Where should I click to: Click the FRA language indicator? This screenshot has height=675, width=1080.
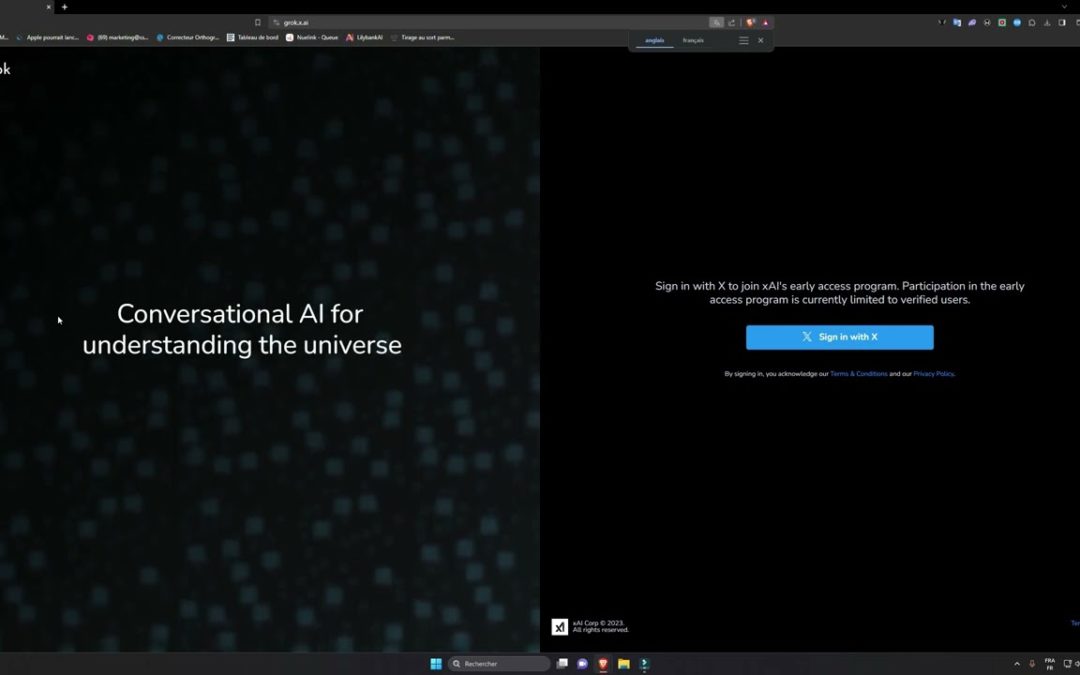(1050, 664)
